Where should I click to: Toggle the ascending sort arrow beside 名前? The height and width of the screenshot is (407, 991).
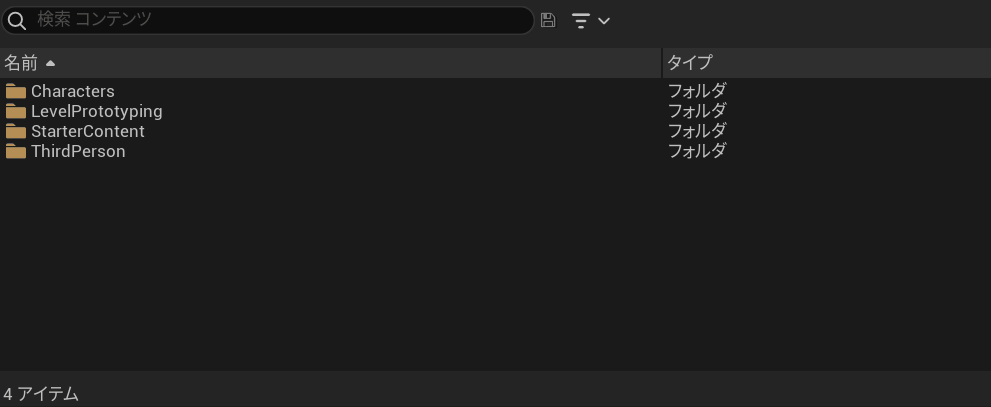(50, 63)
